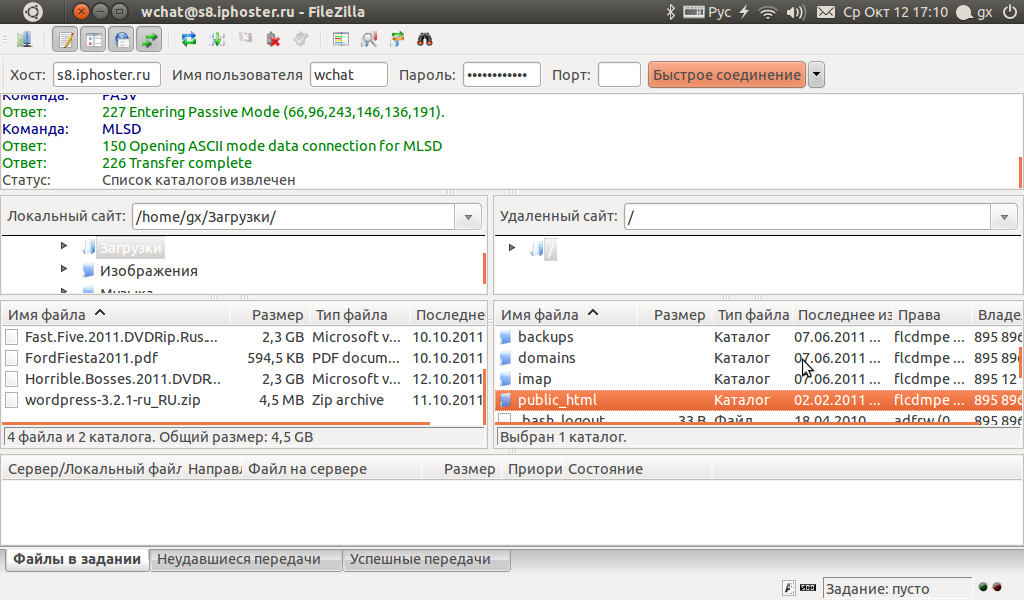Sort remote files by Права column
The width and height of the screenshot is (1024, 600).
click(932, 315)
